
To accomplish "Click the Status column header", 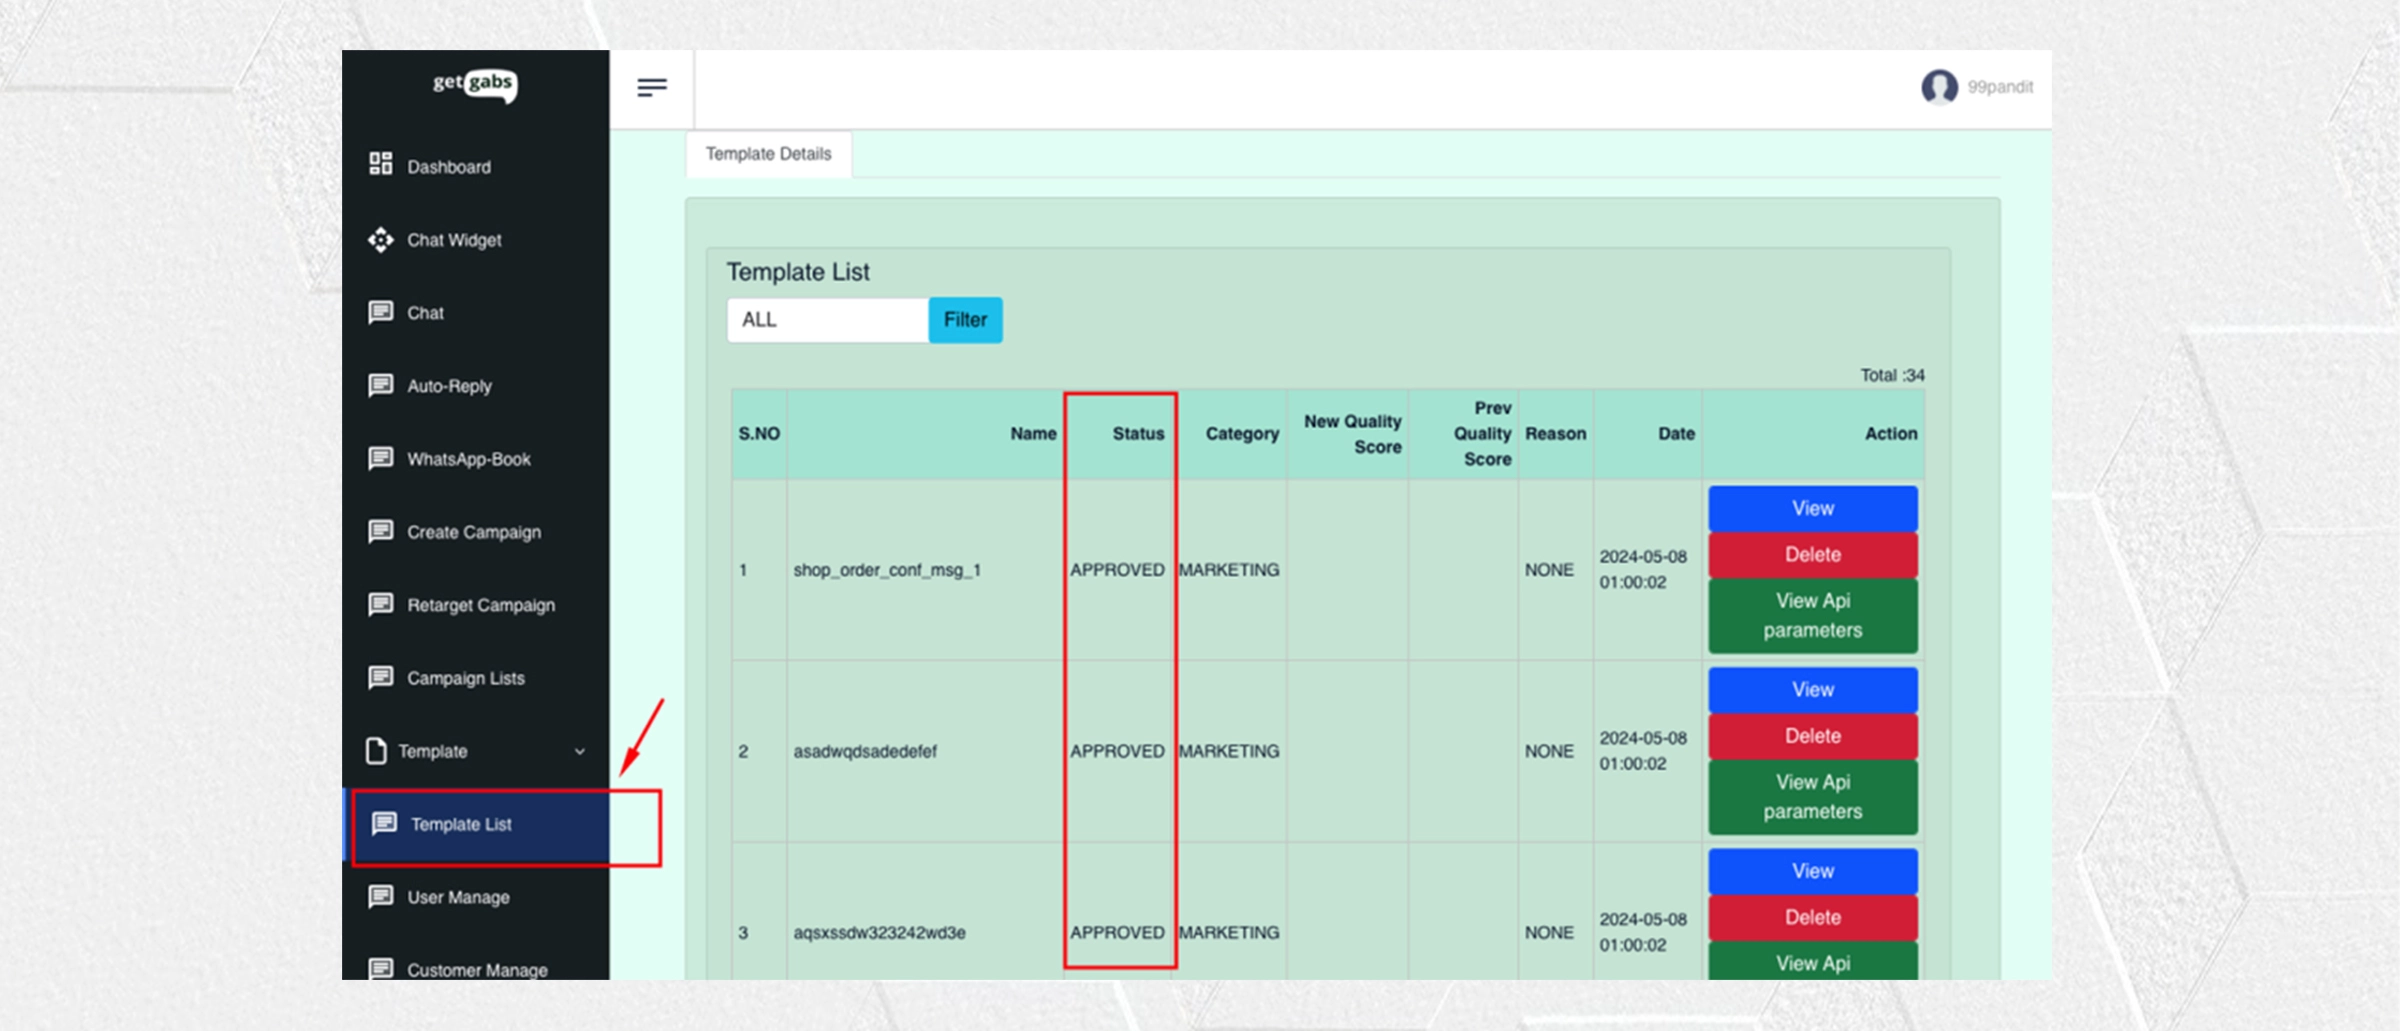I will point(1138,434).
